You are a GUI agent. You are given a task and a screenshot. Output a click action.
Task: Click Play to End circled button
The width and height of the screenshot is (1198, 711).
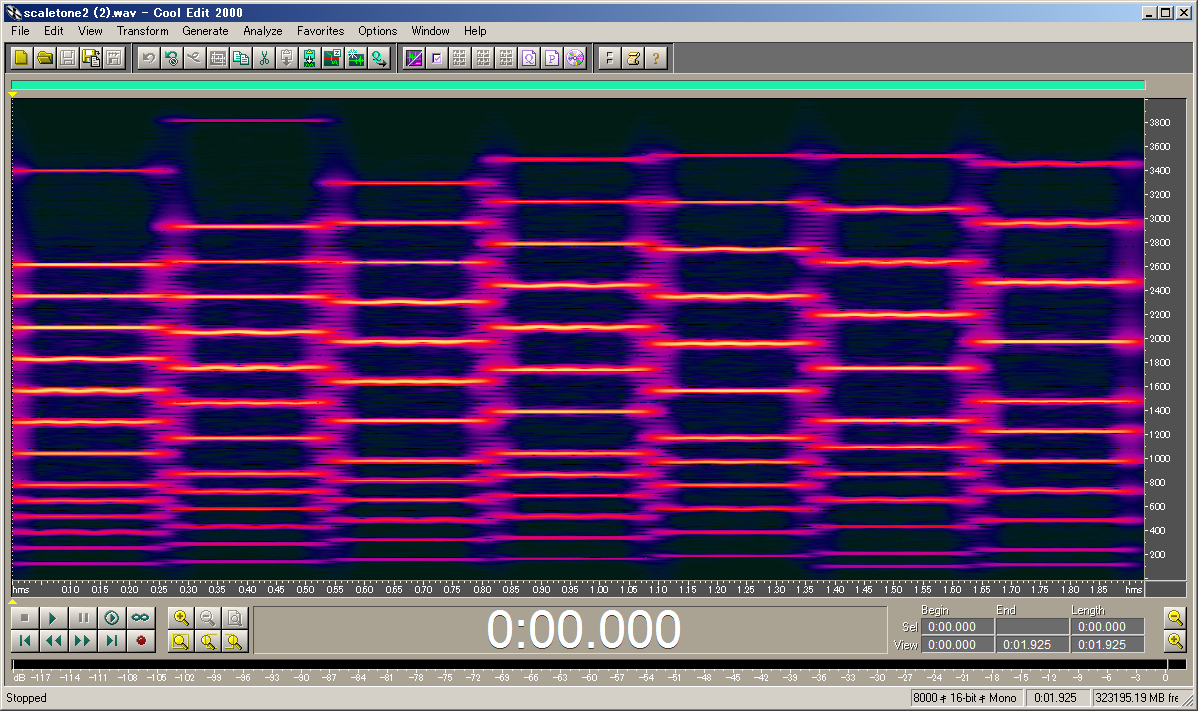(112, 618)
